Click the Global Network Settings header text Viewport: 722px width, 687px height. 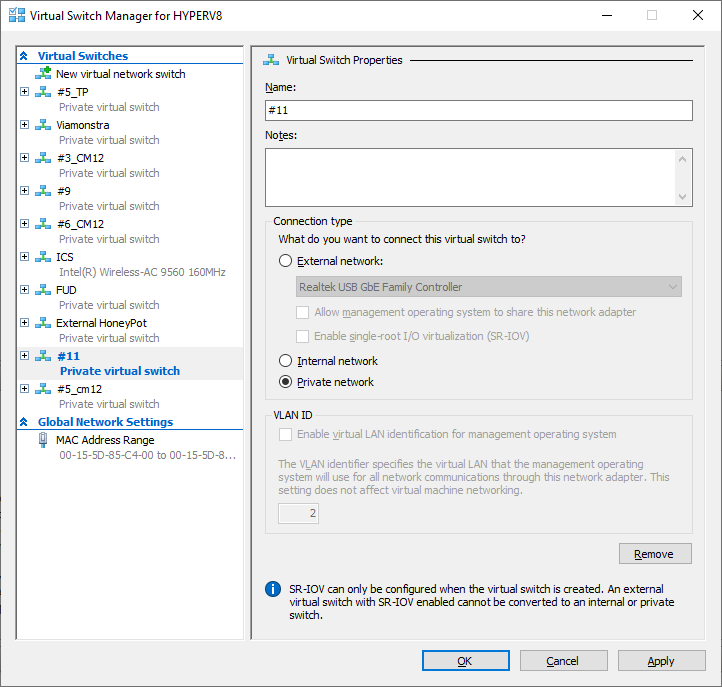(105, 422)
